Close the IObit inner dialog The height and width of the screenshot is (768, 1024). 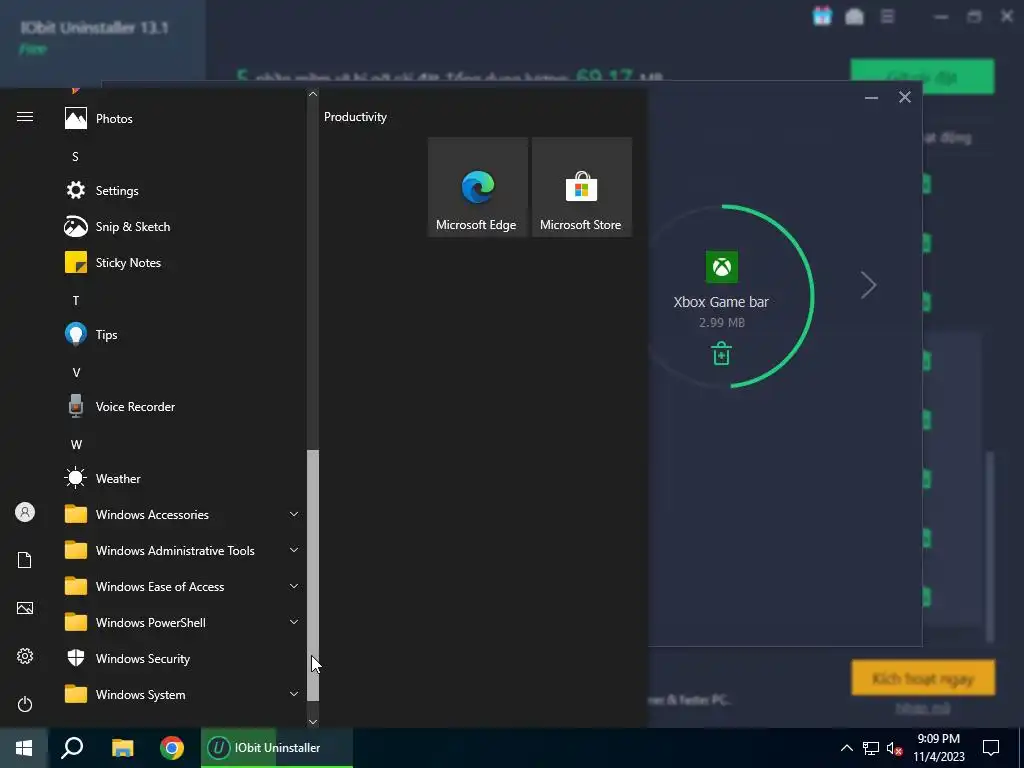pyautogui.click(x=904, y=97)
